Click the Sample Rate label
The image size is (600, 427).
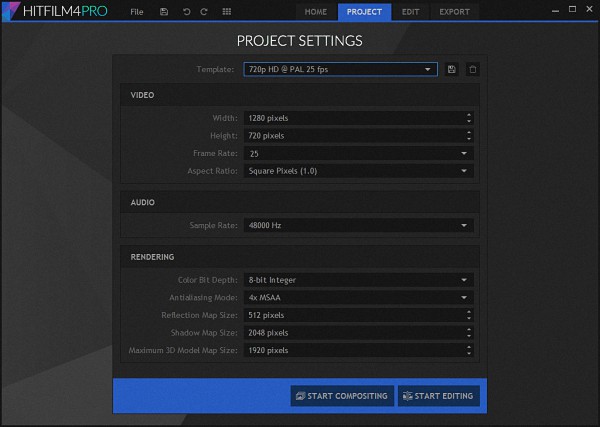[x=214, y=225]
